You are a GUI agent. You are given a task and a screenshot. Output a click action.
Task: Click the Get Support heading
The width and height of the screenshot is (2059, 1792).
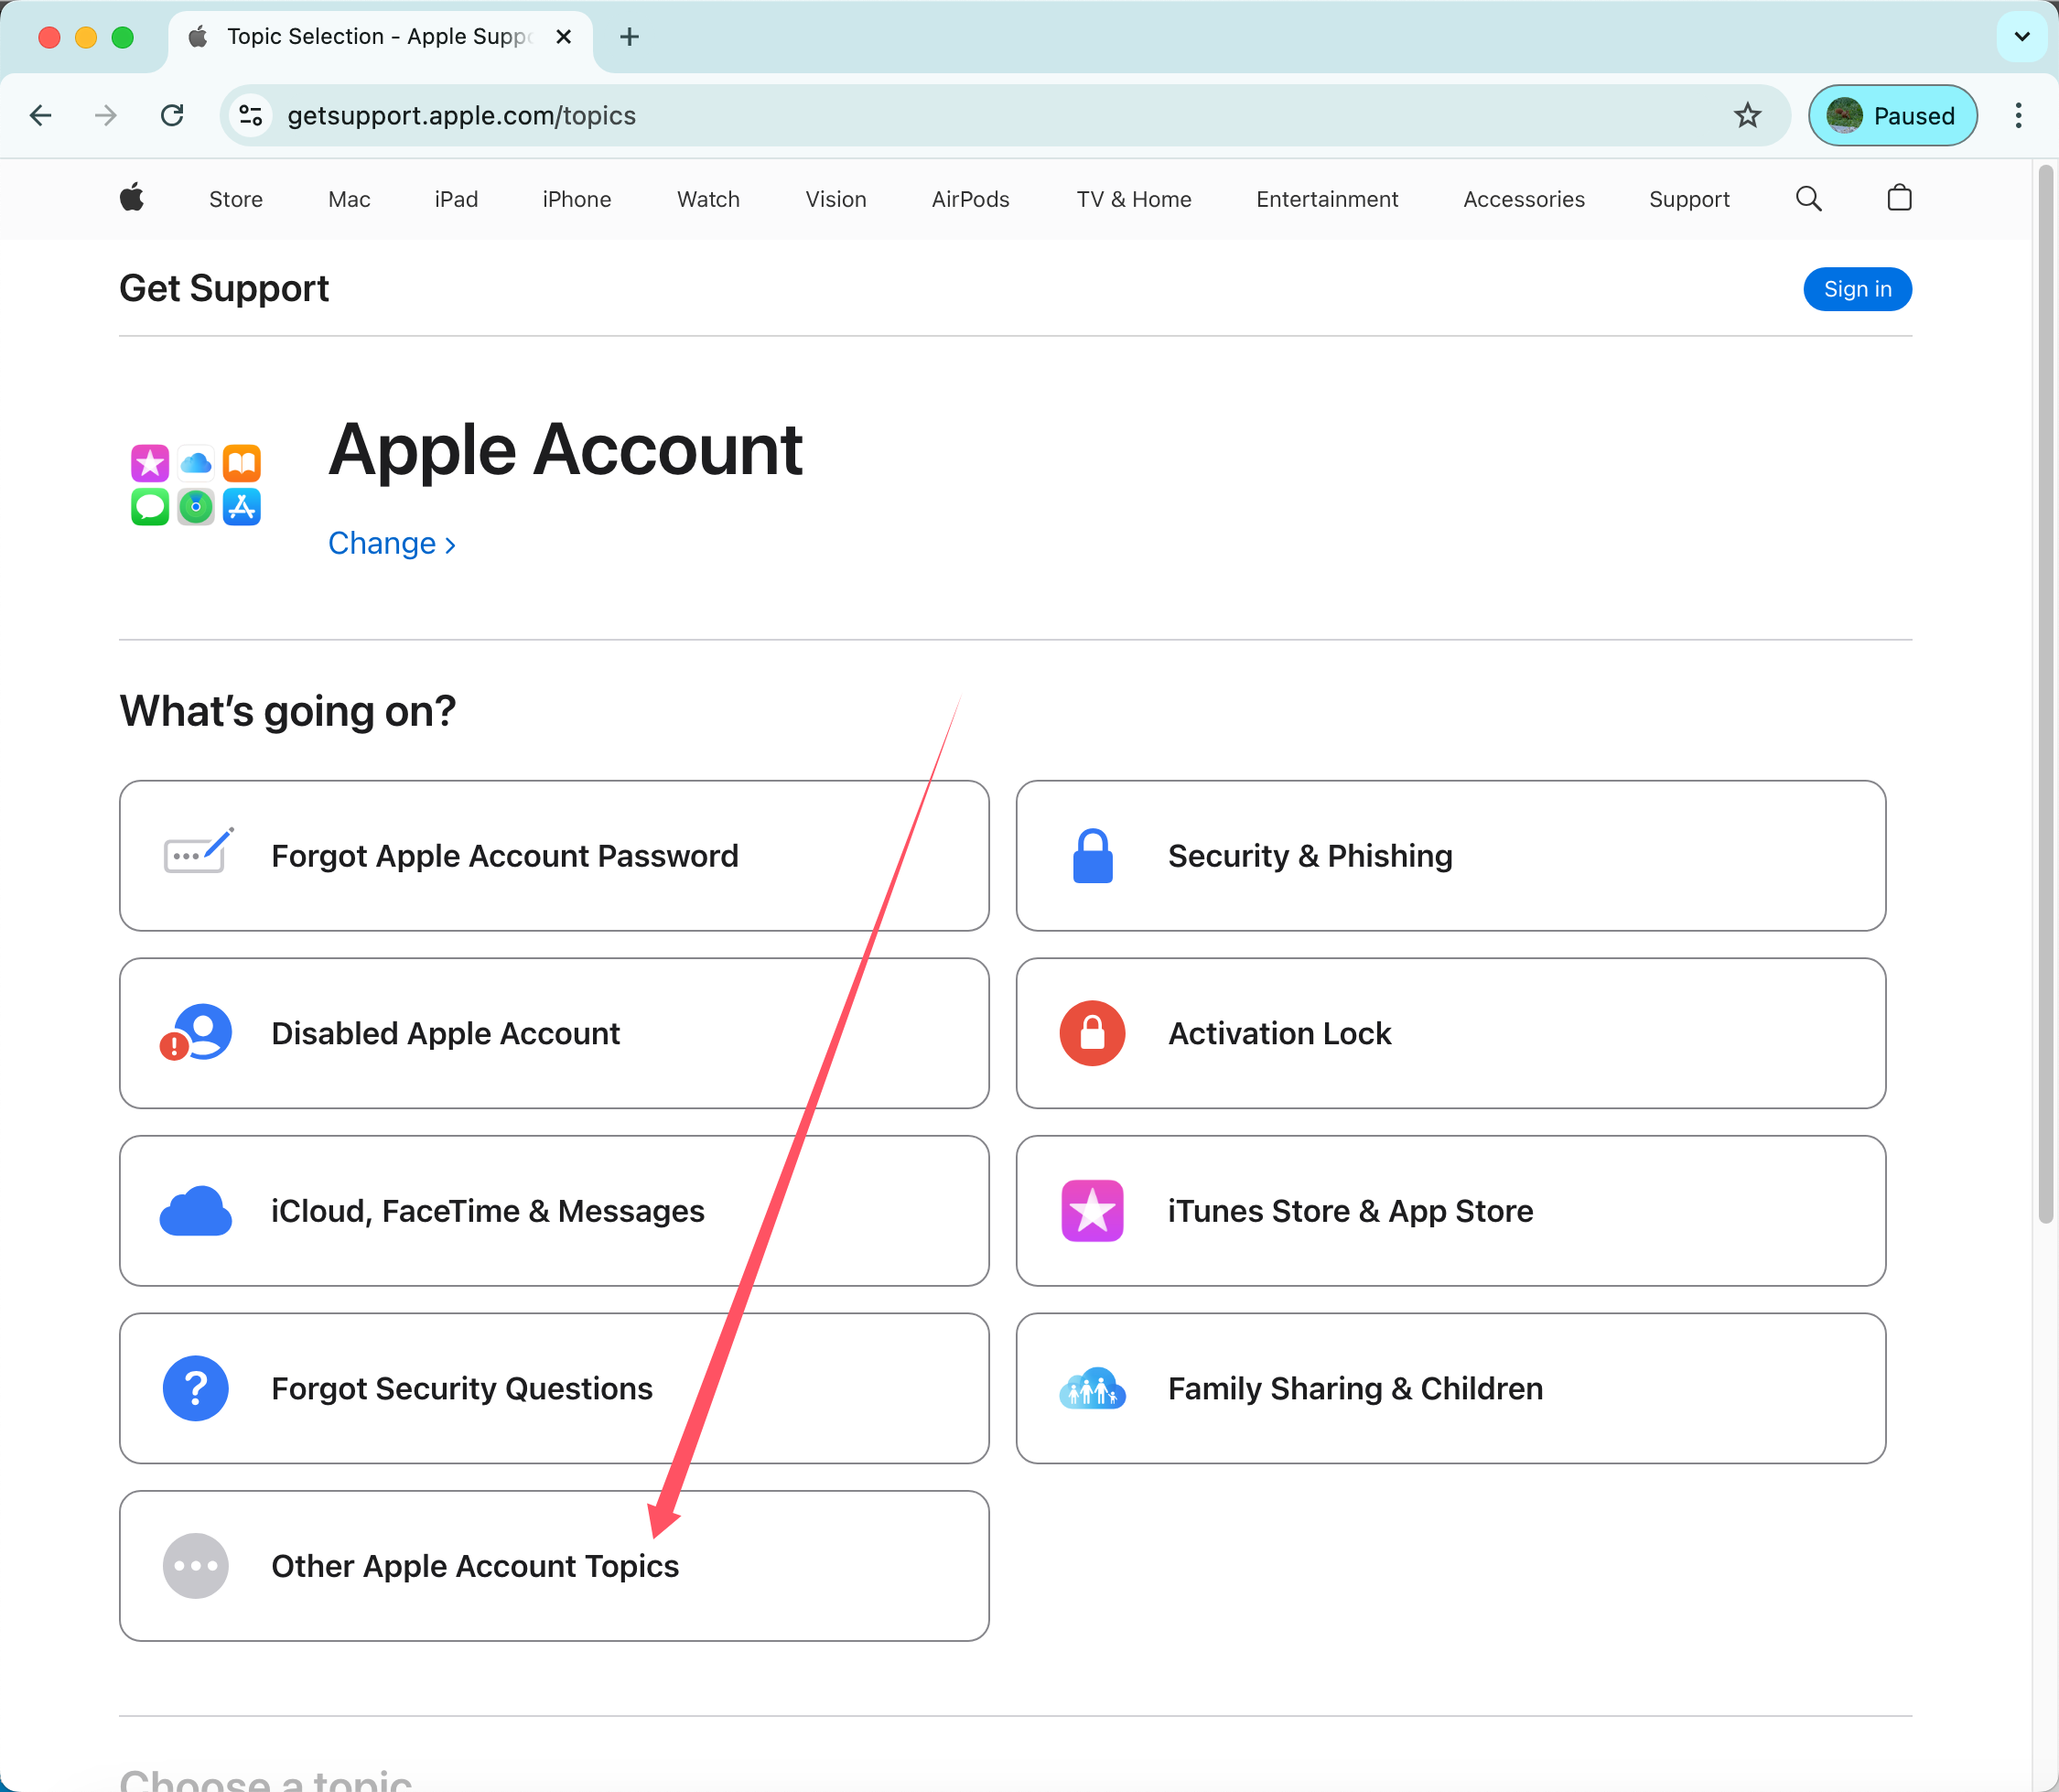(x=224, y=289)
